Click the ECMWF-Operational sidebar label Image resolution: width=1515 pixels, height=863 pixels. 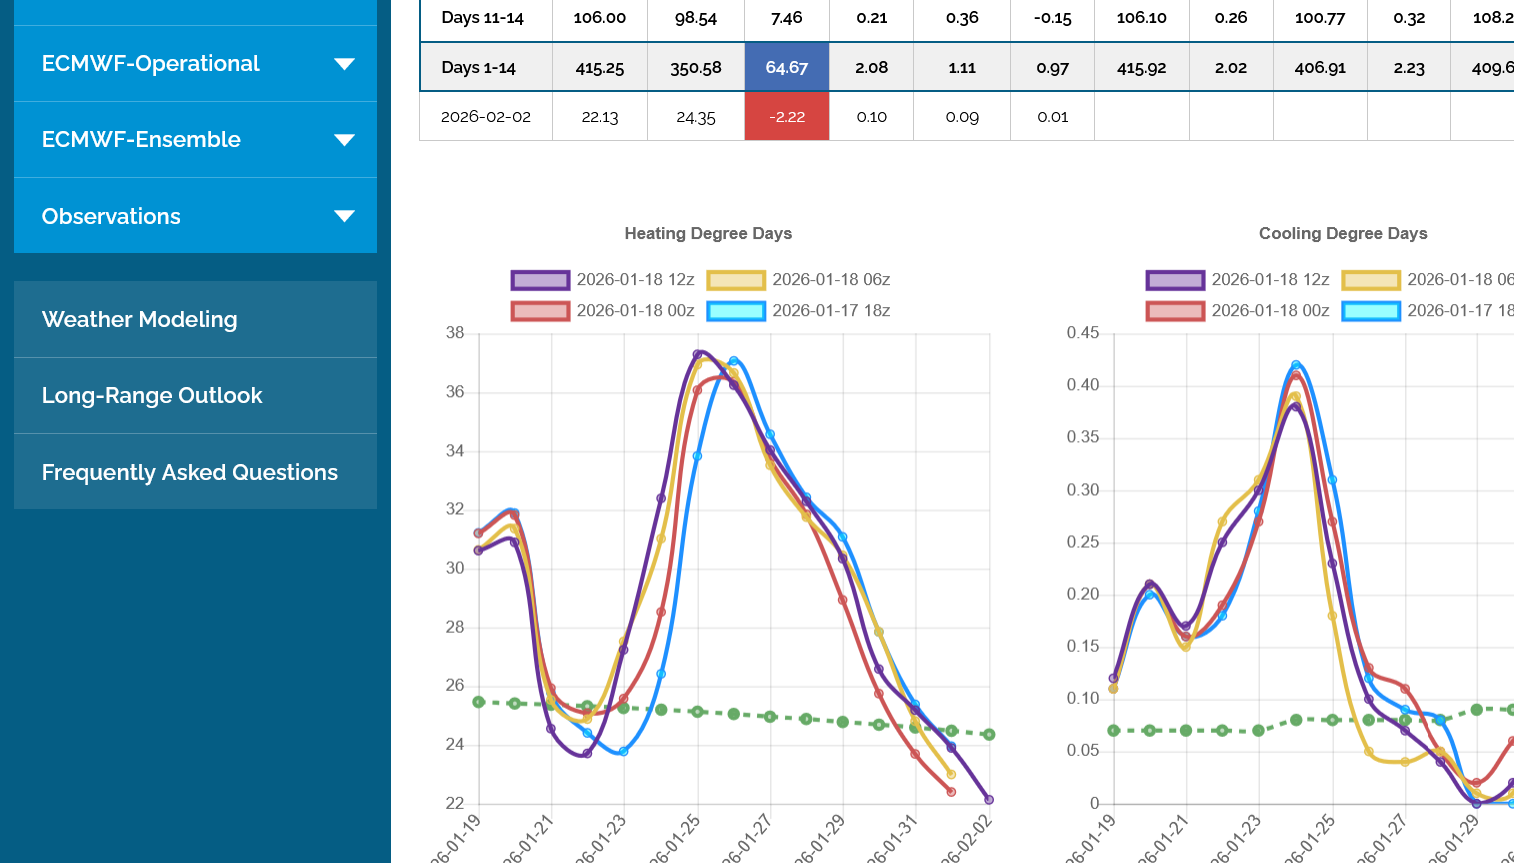click(150, 64)
